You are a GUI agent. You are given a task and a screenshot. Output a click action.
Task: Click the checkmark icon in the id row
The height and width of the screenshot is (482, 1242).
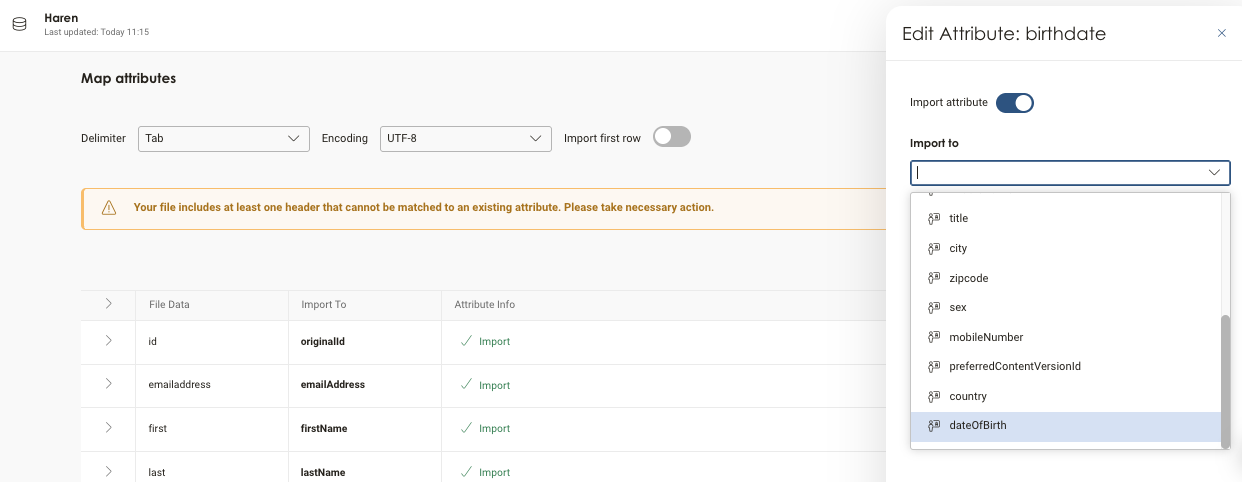(x=466, y=341)
